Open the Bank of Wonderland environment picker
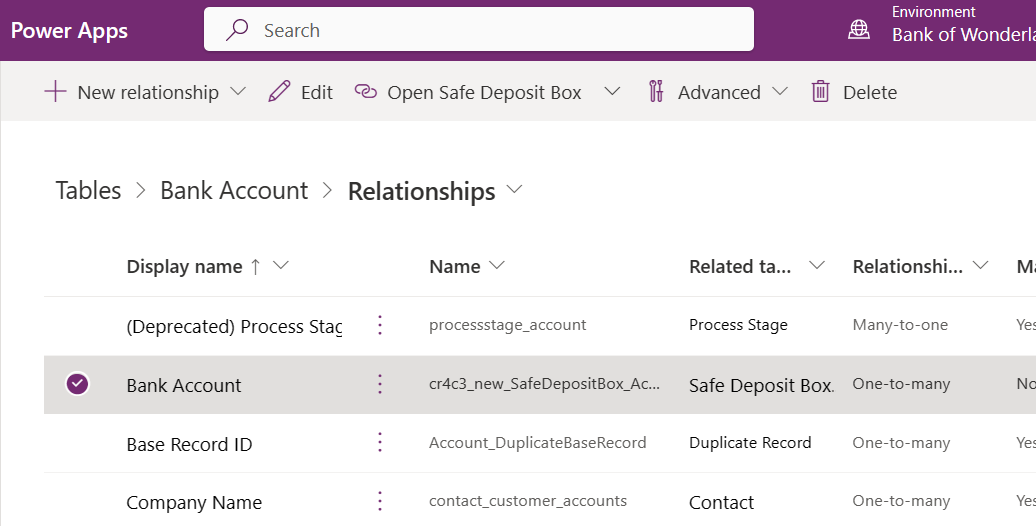The width and height of the screenshot is (1036, 526). (x=963, y=34)
